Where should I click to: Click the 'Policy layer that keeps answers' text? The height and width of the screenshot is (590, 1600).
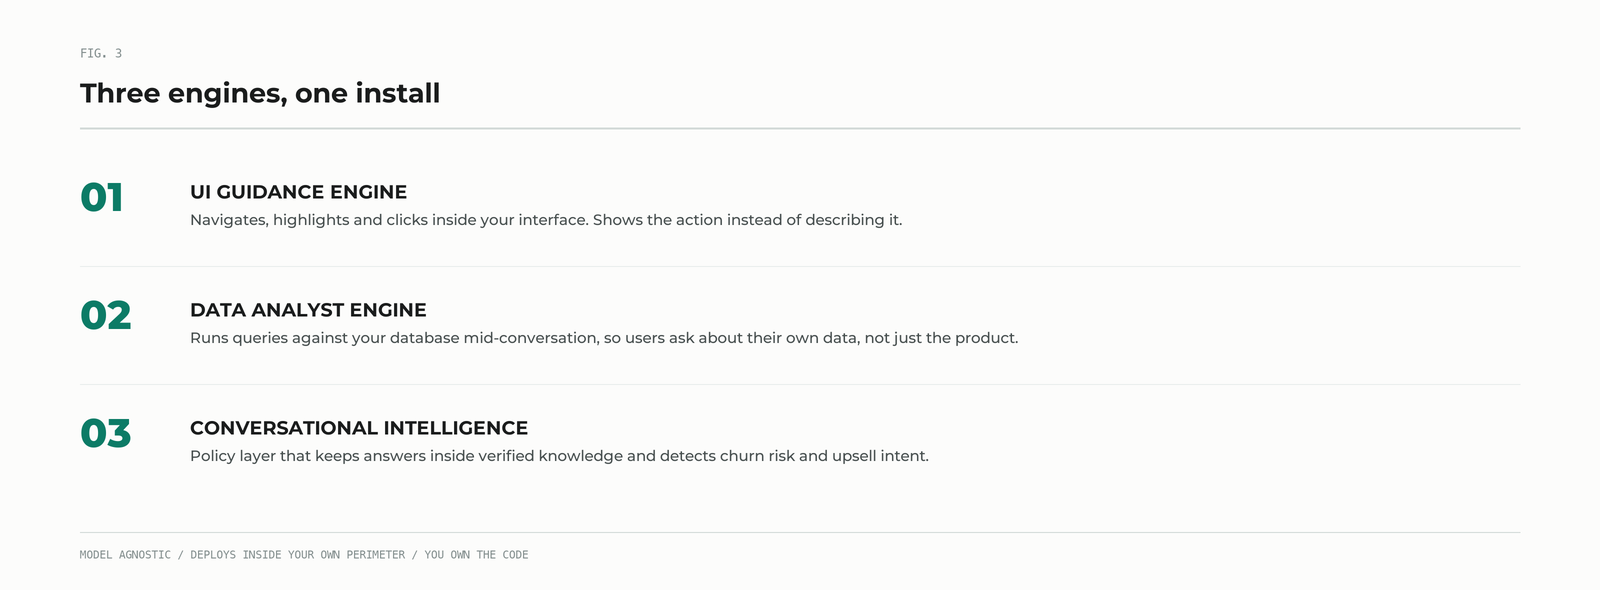(559, 456)
